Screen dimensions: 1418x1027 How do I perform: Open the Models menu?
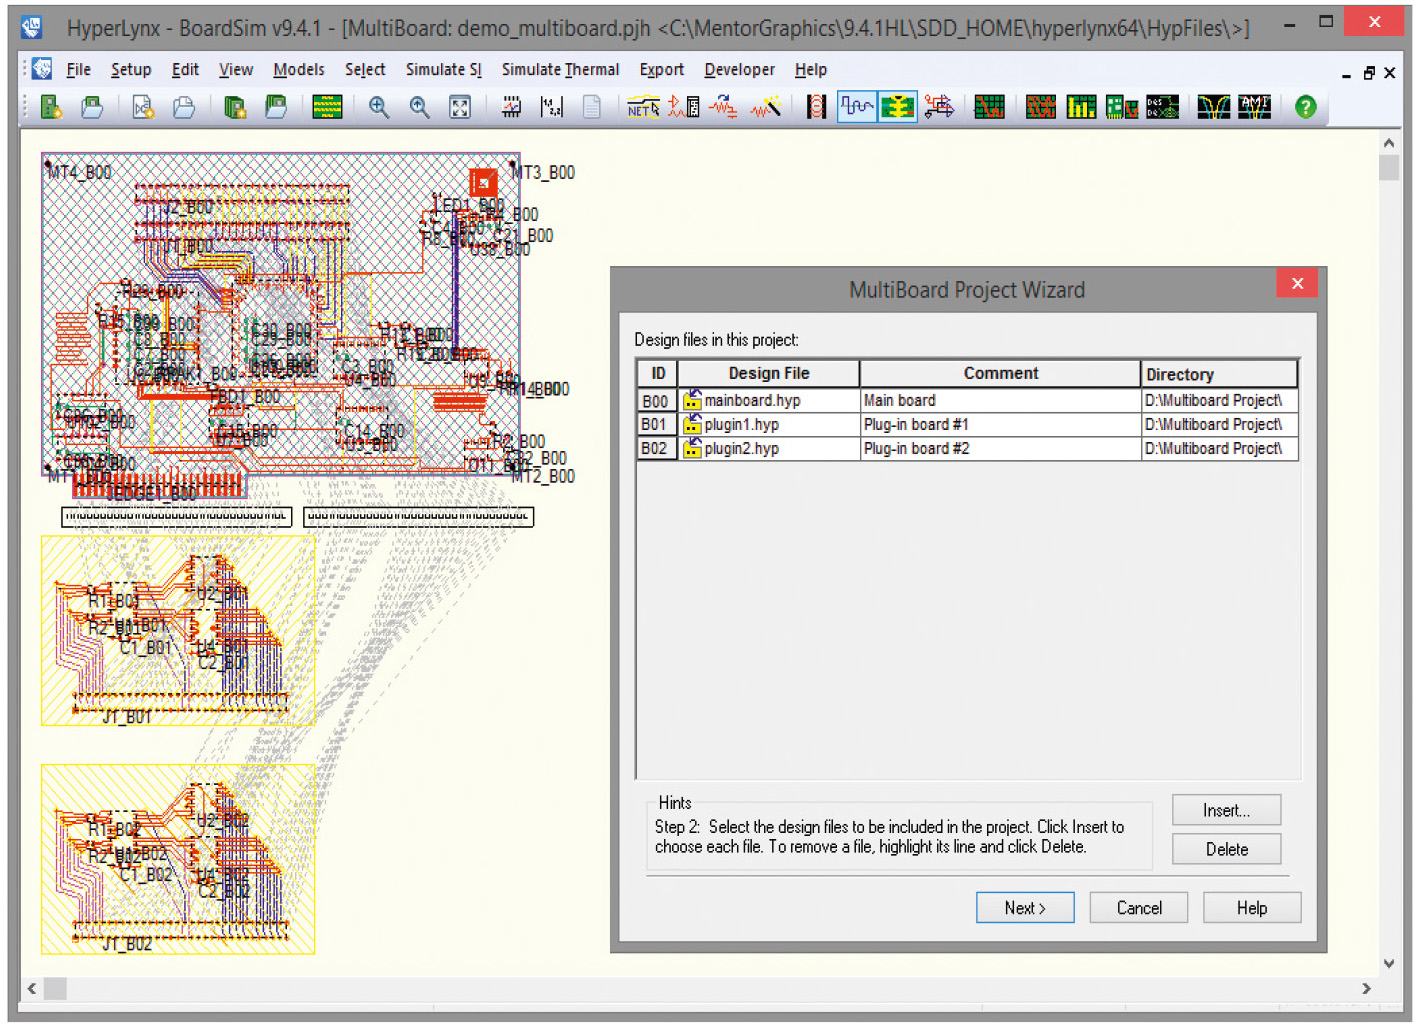[x=298, y=70]
